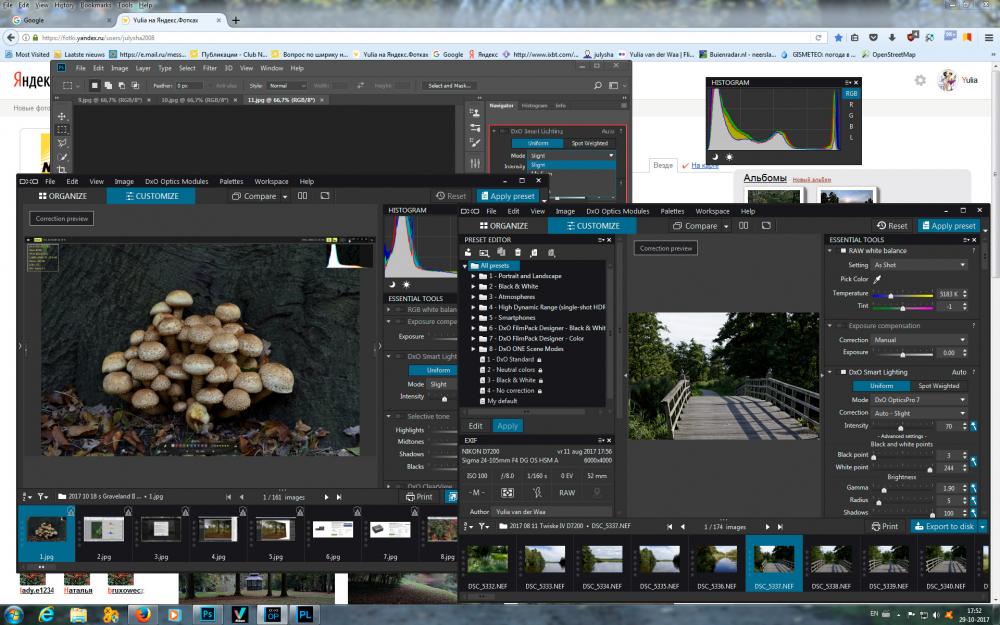
Task: Toggle the RAW white balance correction checkbox
Action: pyautogui.click(x=843, y=251)
